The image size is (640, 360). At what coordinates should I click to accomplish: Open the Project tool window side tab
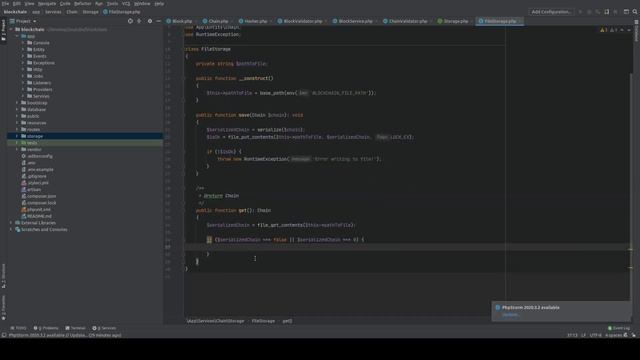tap(4, 31)
